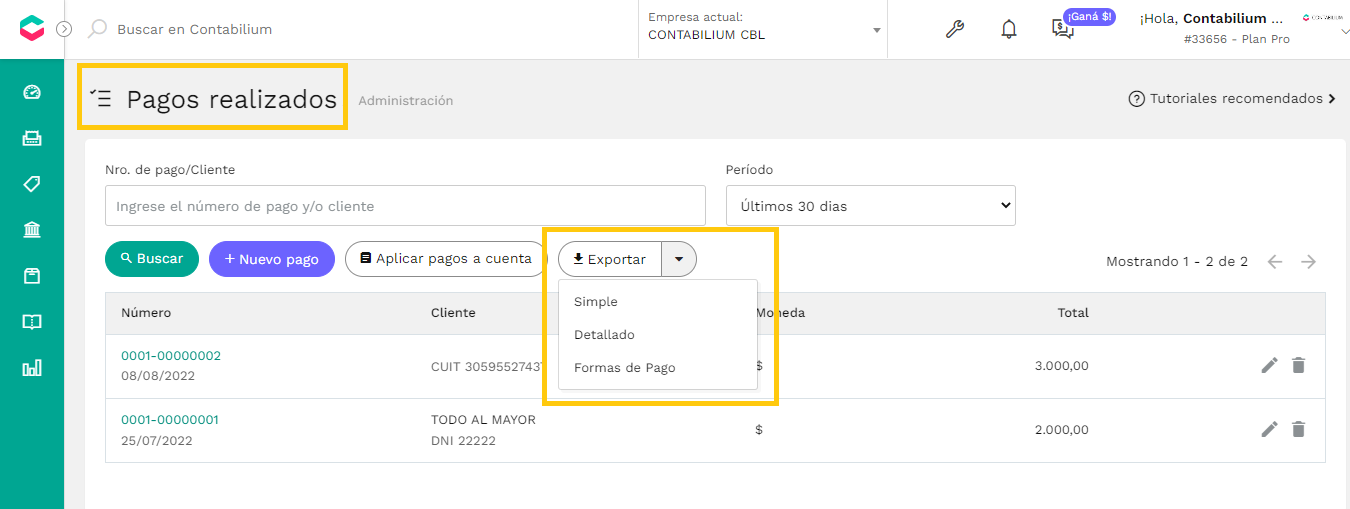
Task: Focus the Nro. de pago/Cliente input field
Action: [x=405, y=206]
